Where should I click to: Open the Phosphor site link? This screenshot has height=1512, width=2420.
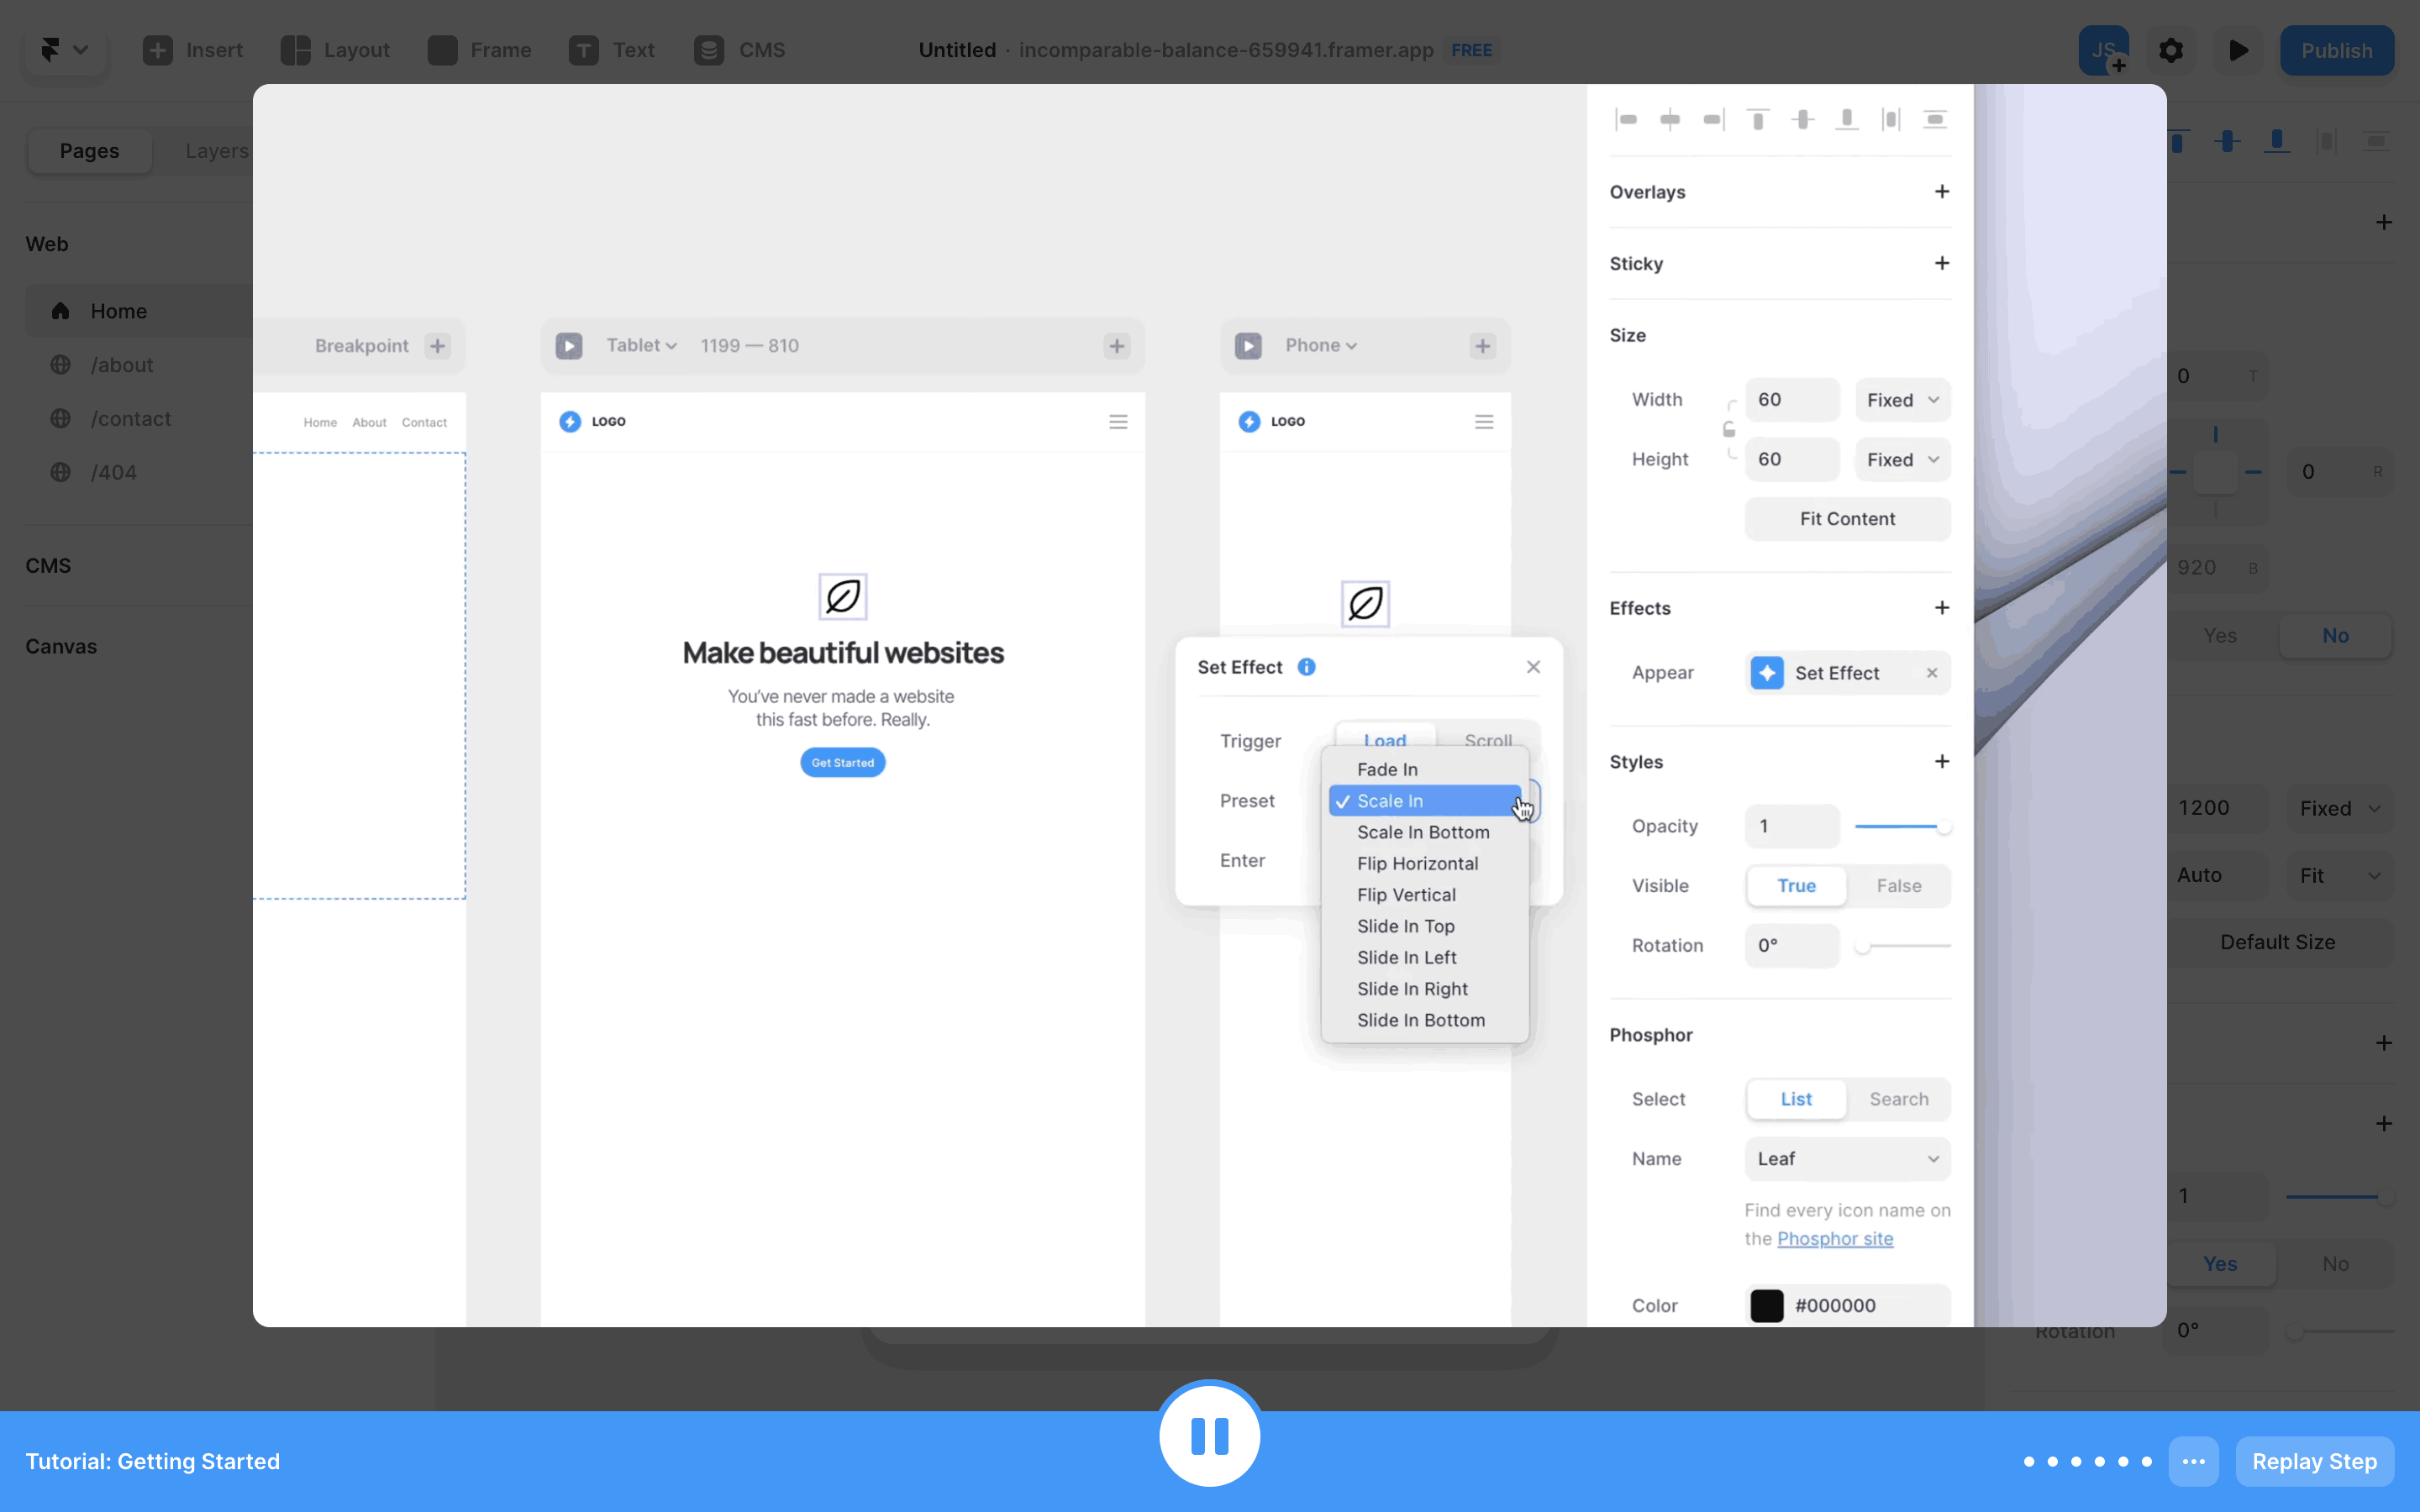click(1834, 1239)
